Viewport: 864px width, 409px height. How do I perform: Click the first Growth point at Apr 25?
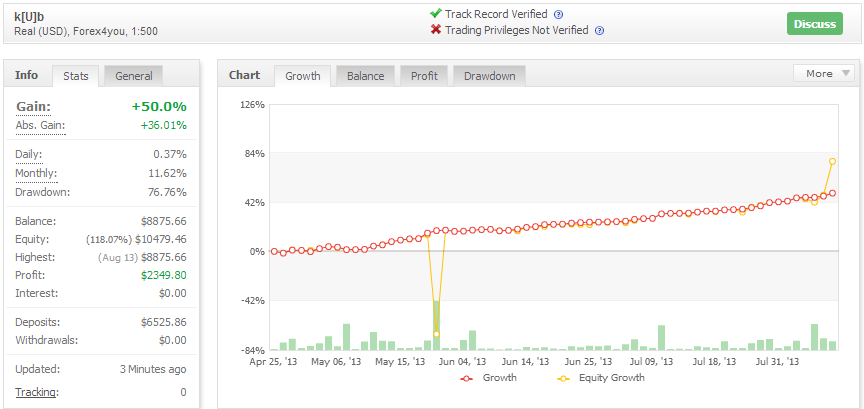(x=274, y=251)
